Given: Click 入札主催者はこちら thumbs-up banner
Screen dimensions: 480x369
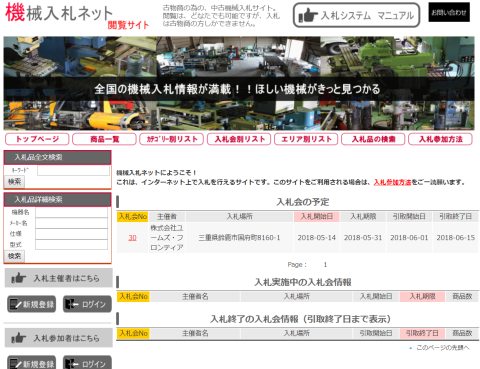Looking at the screenshot, I should pyautogui.click(x=58, y=278).
